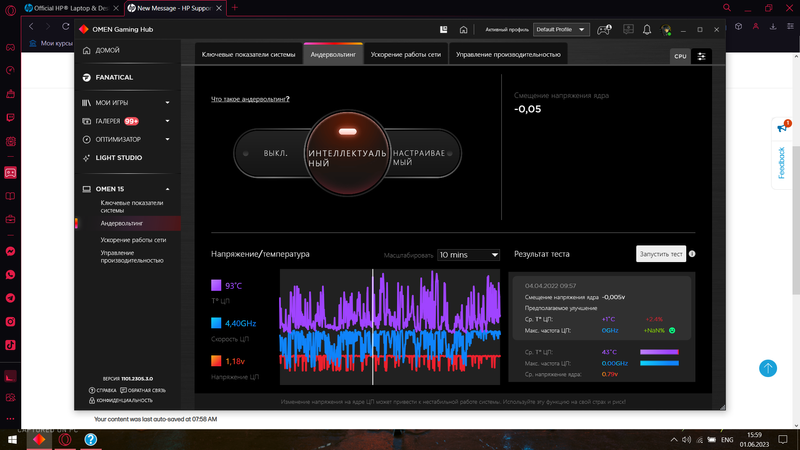Toggle the CPU view button
The width and height of the screenshot is (800, 450).
(680, 57)
